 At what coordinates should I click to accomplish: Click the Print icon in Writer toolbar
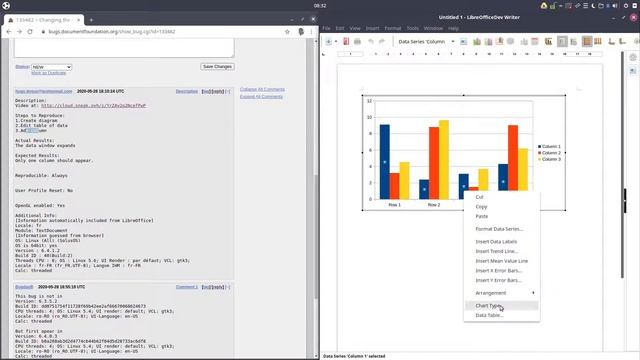click(357, 41)
